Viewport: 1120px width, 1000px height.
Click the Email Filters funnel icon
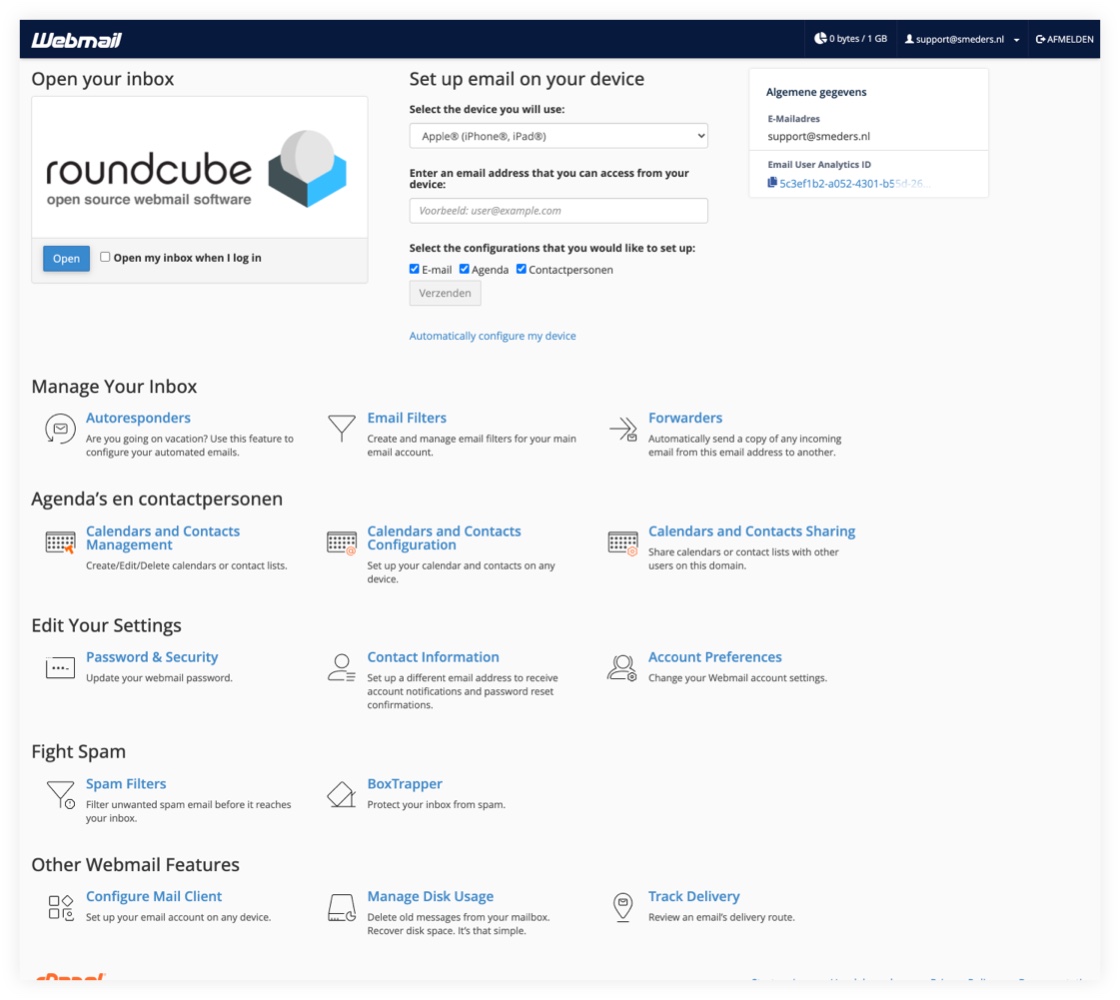pos(341,428)
